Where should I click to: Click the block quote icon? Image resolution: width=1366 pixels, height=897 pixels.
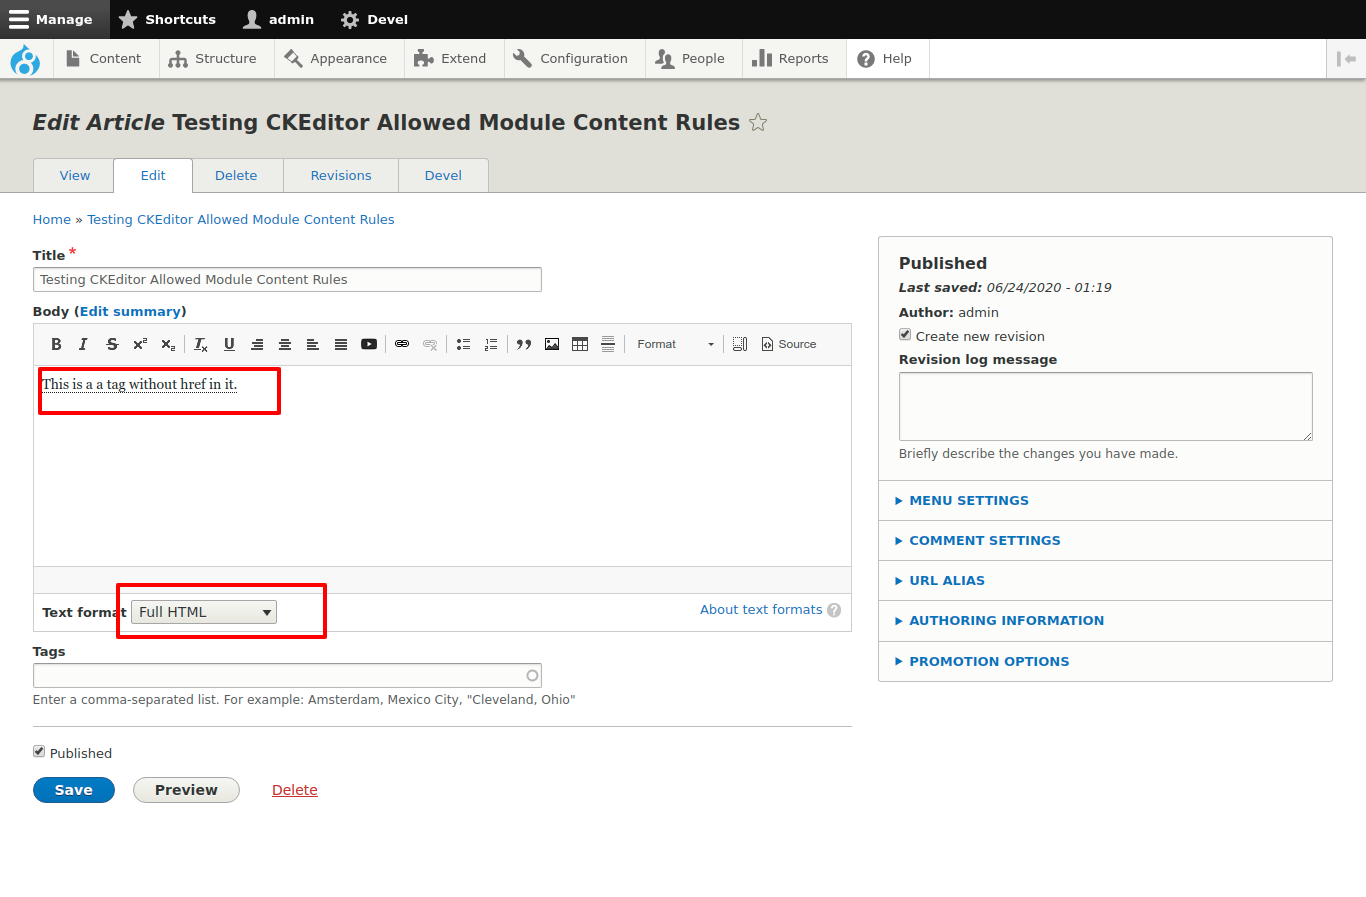[523, 344]
